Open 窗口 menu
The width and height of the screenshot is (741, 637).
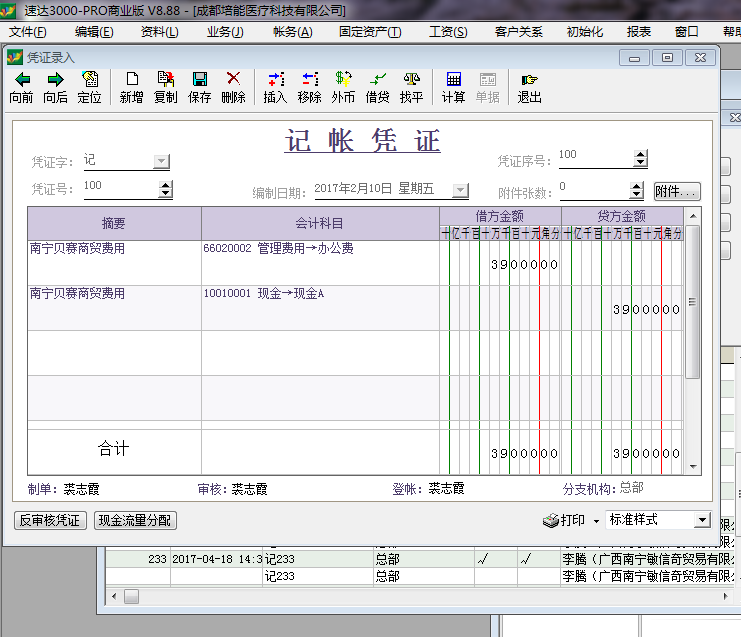[687, 32]
